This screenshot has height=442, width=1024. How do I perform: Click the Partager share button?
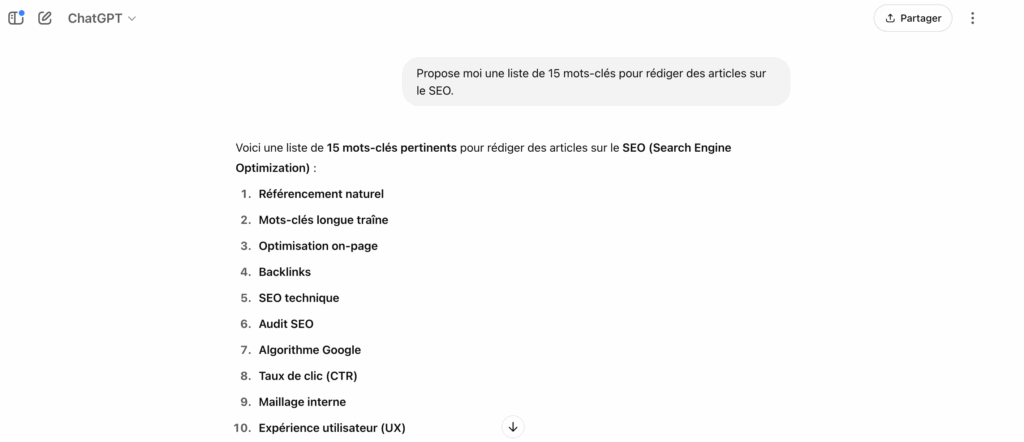[913, 18]
